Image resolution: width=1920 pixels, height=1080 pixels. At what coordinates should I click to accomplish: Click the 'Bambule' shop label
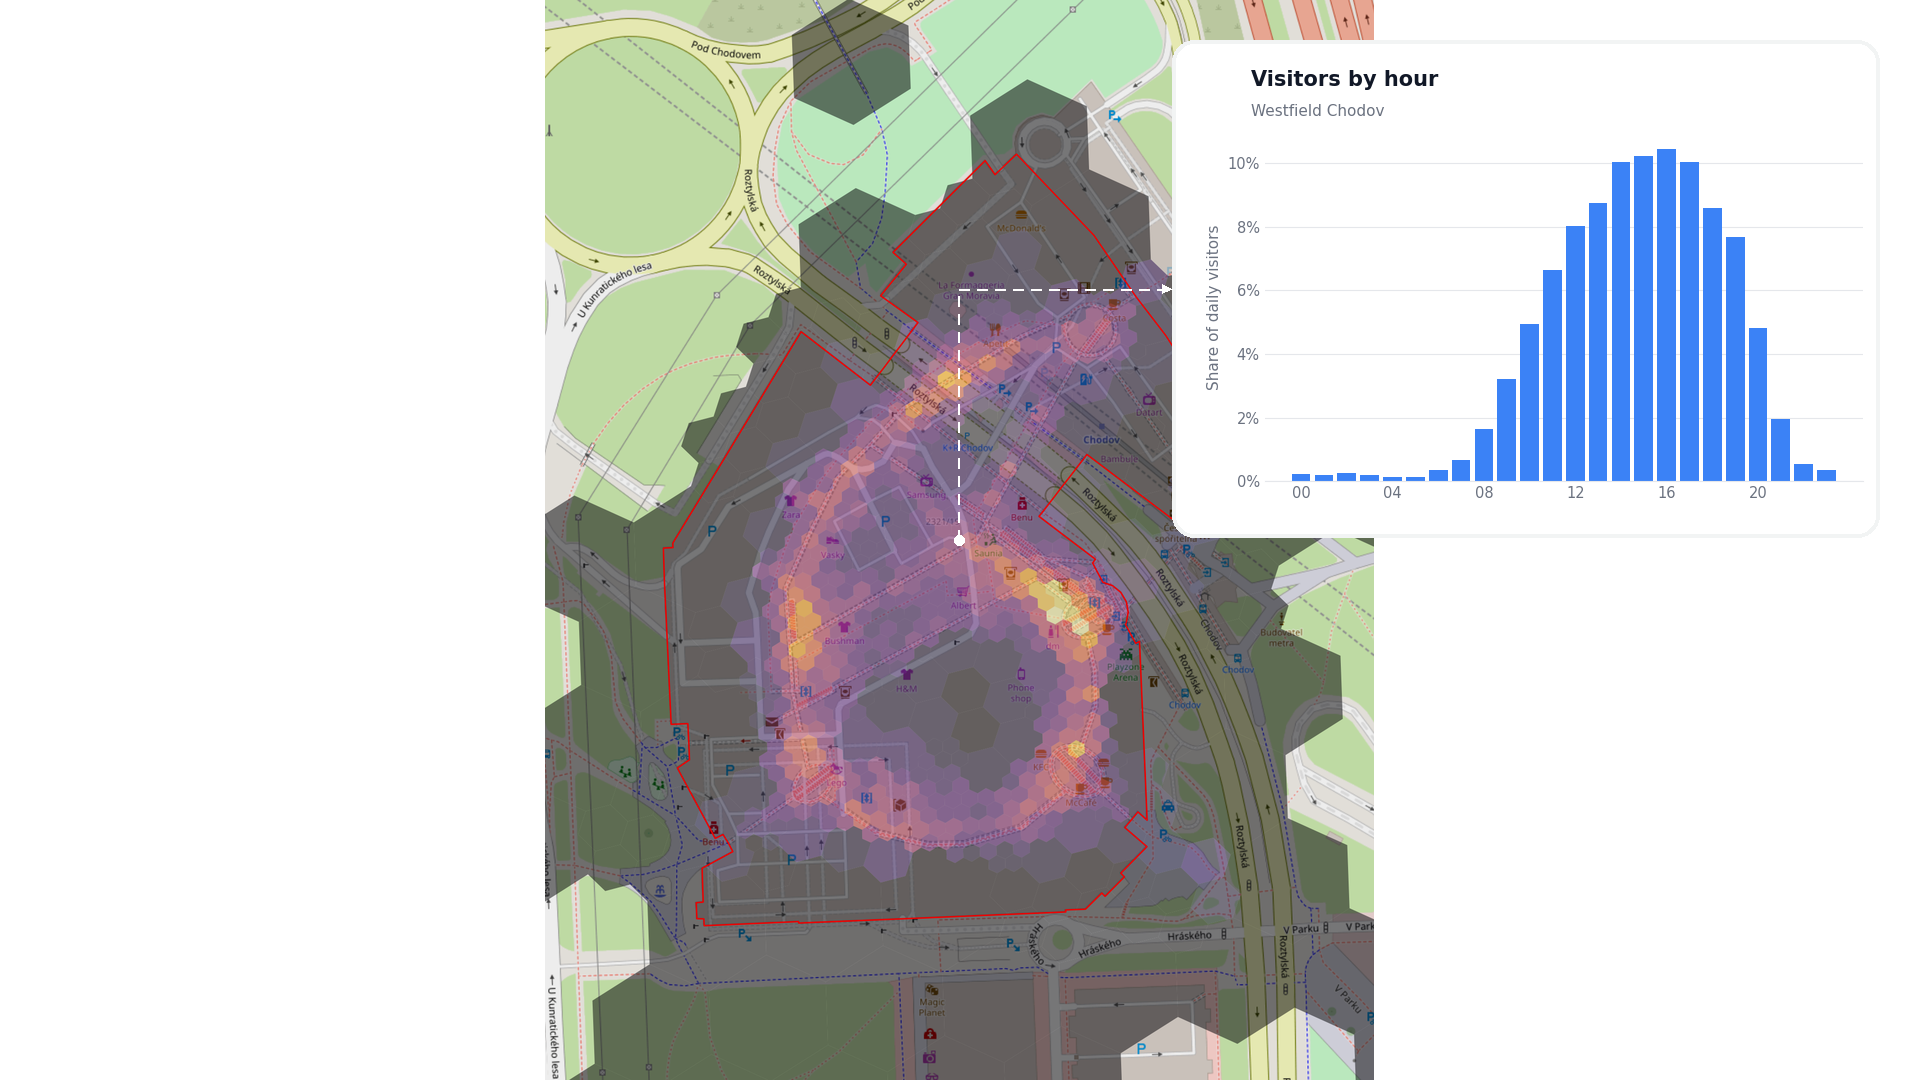1118,459
